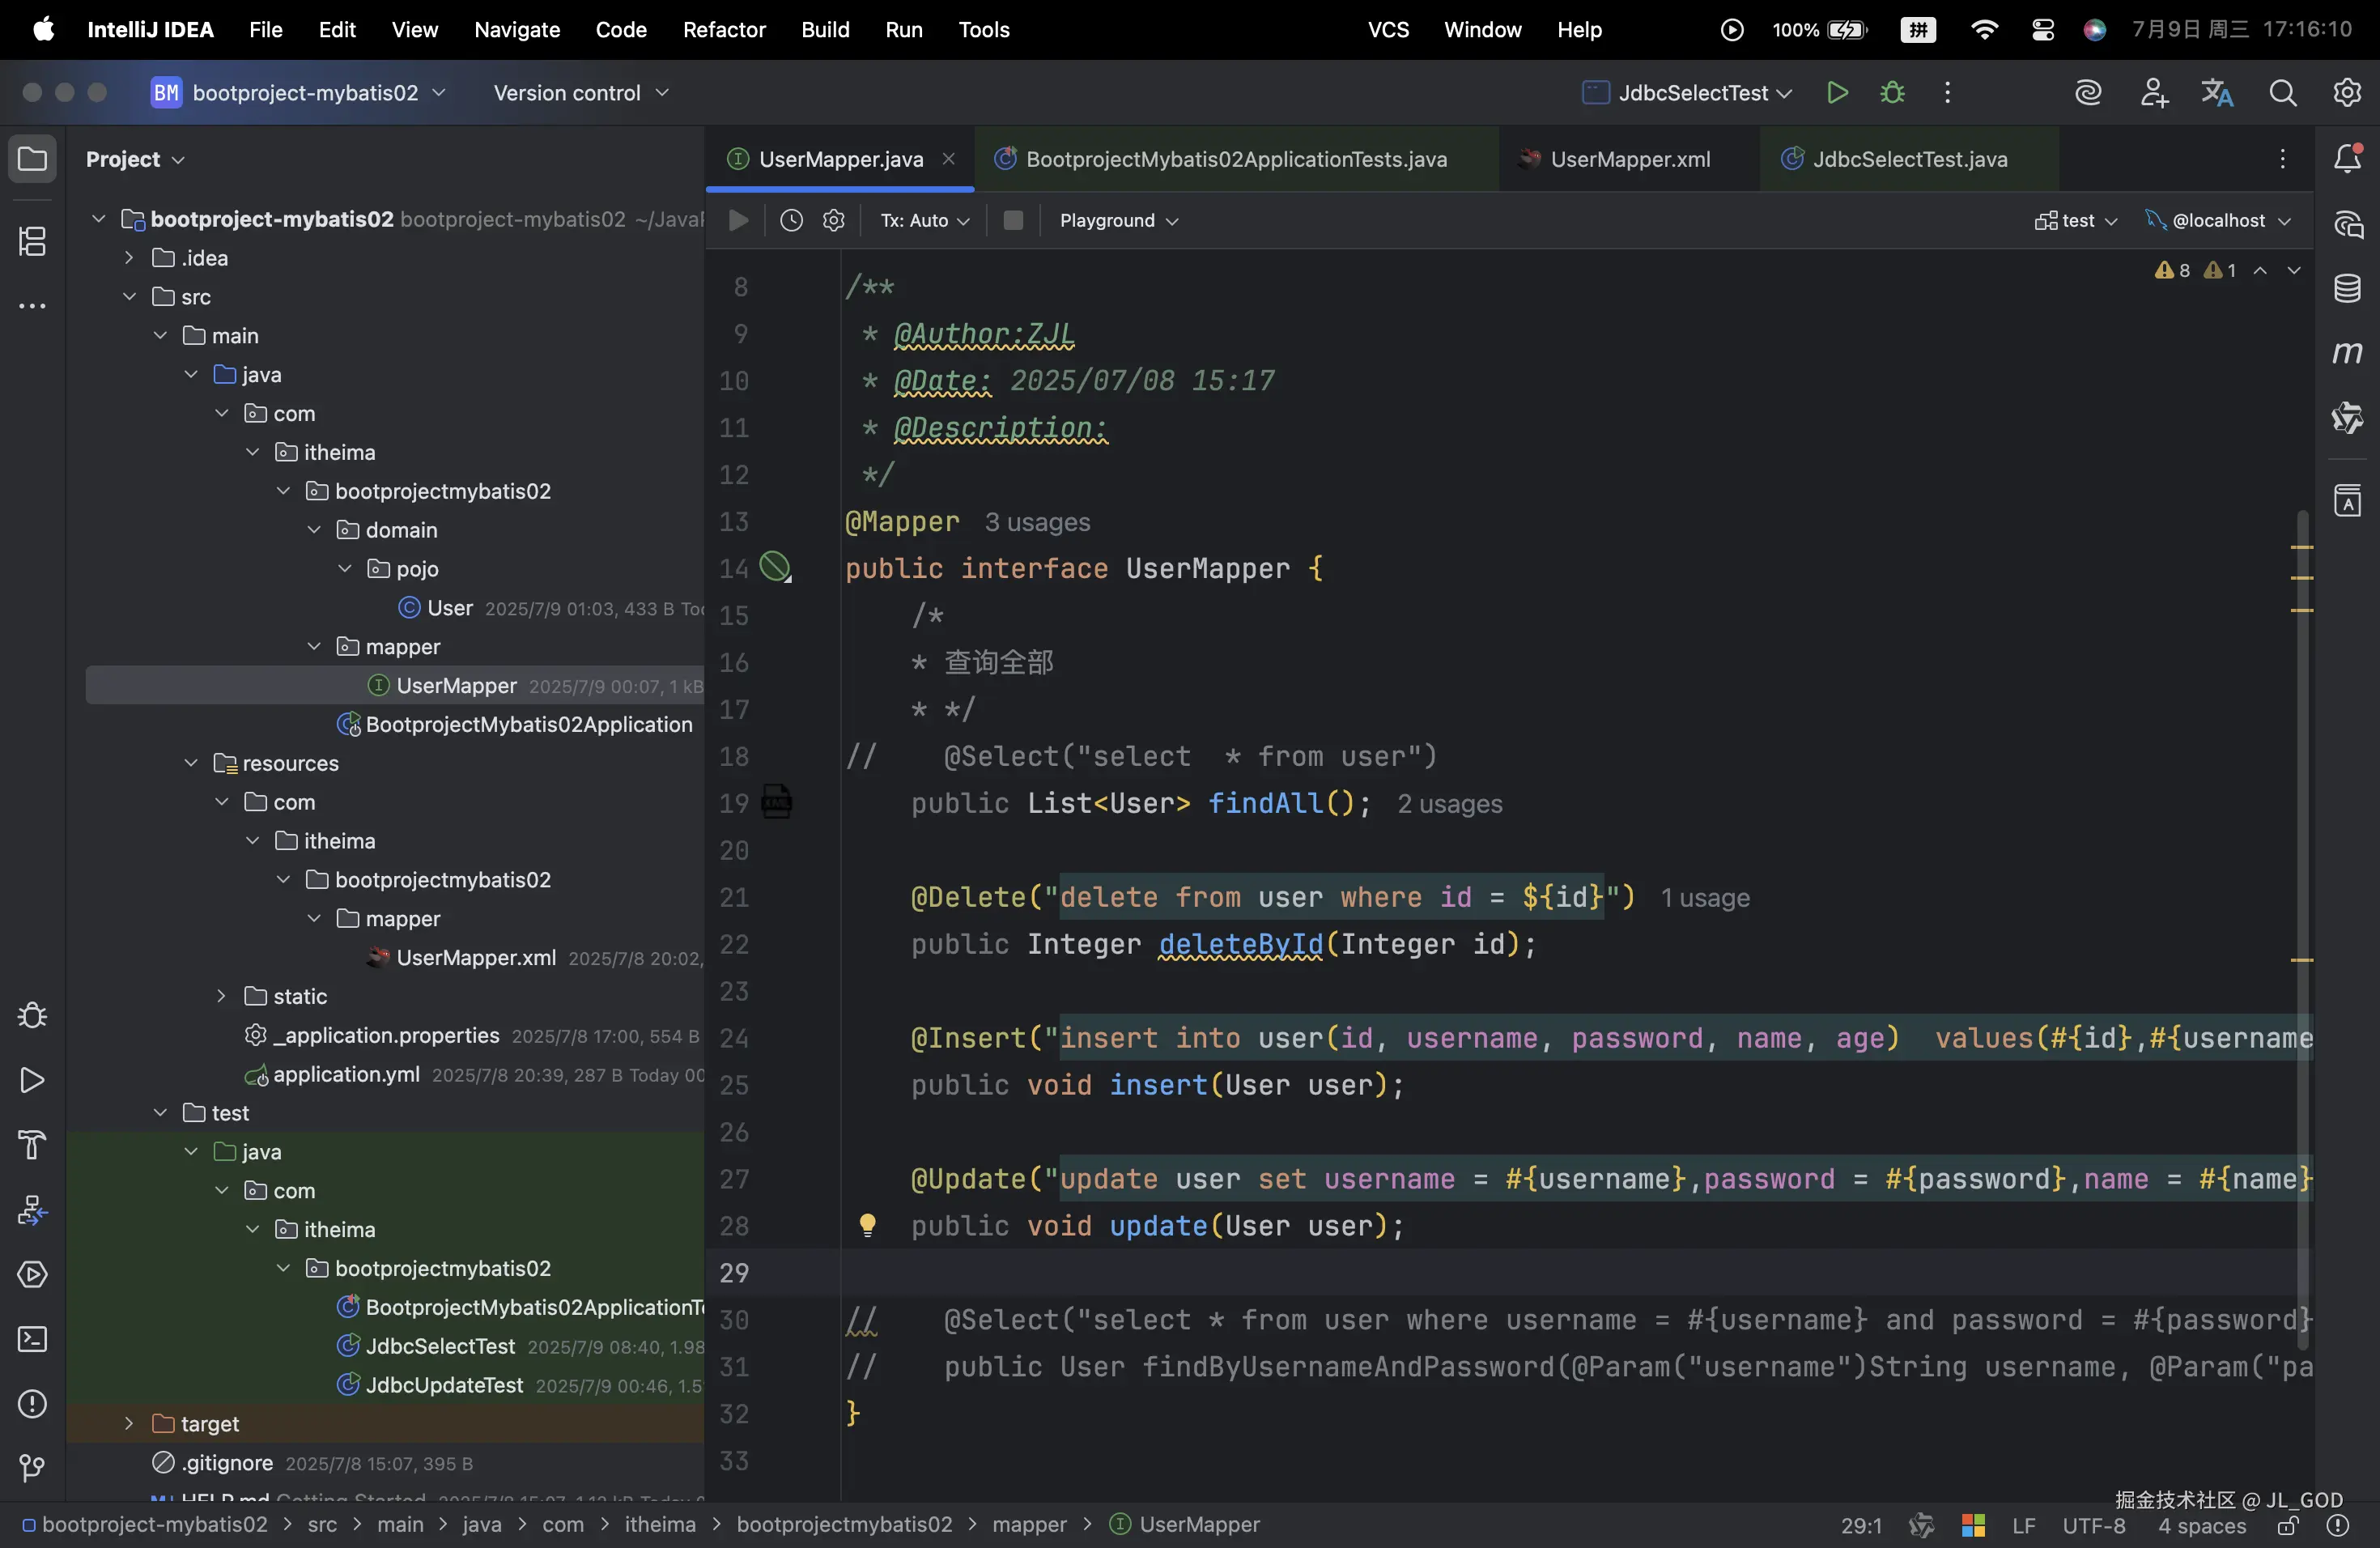Open the Structure tool window icon

[x=32, y=241]
